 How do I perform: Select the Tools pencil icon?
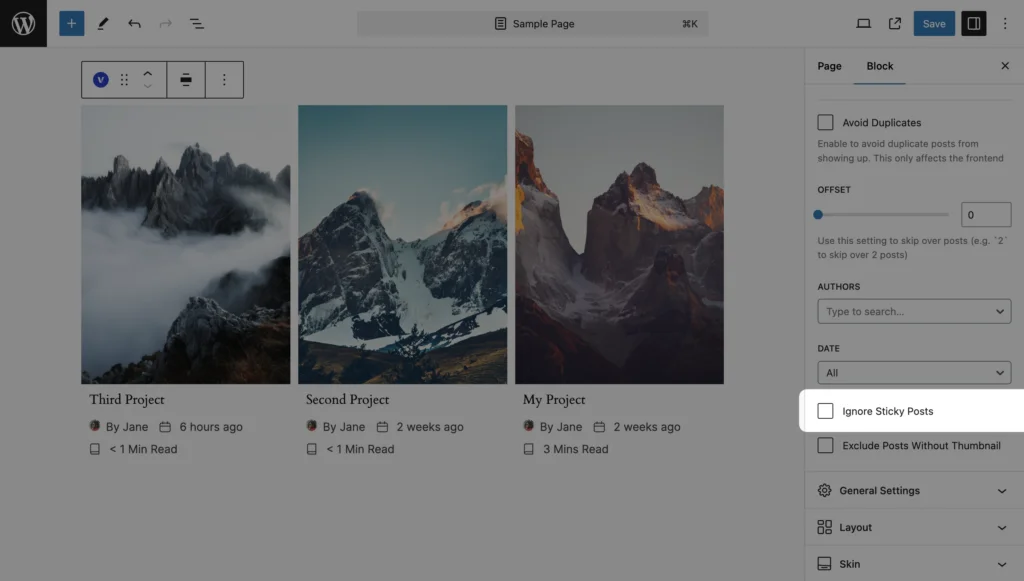click(x=103, y=24)
